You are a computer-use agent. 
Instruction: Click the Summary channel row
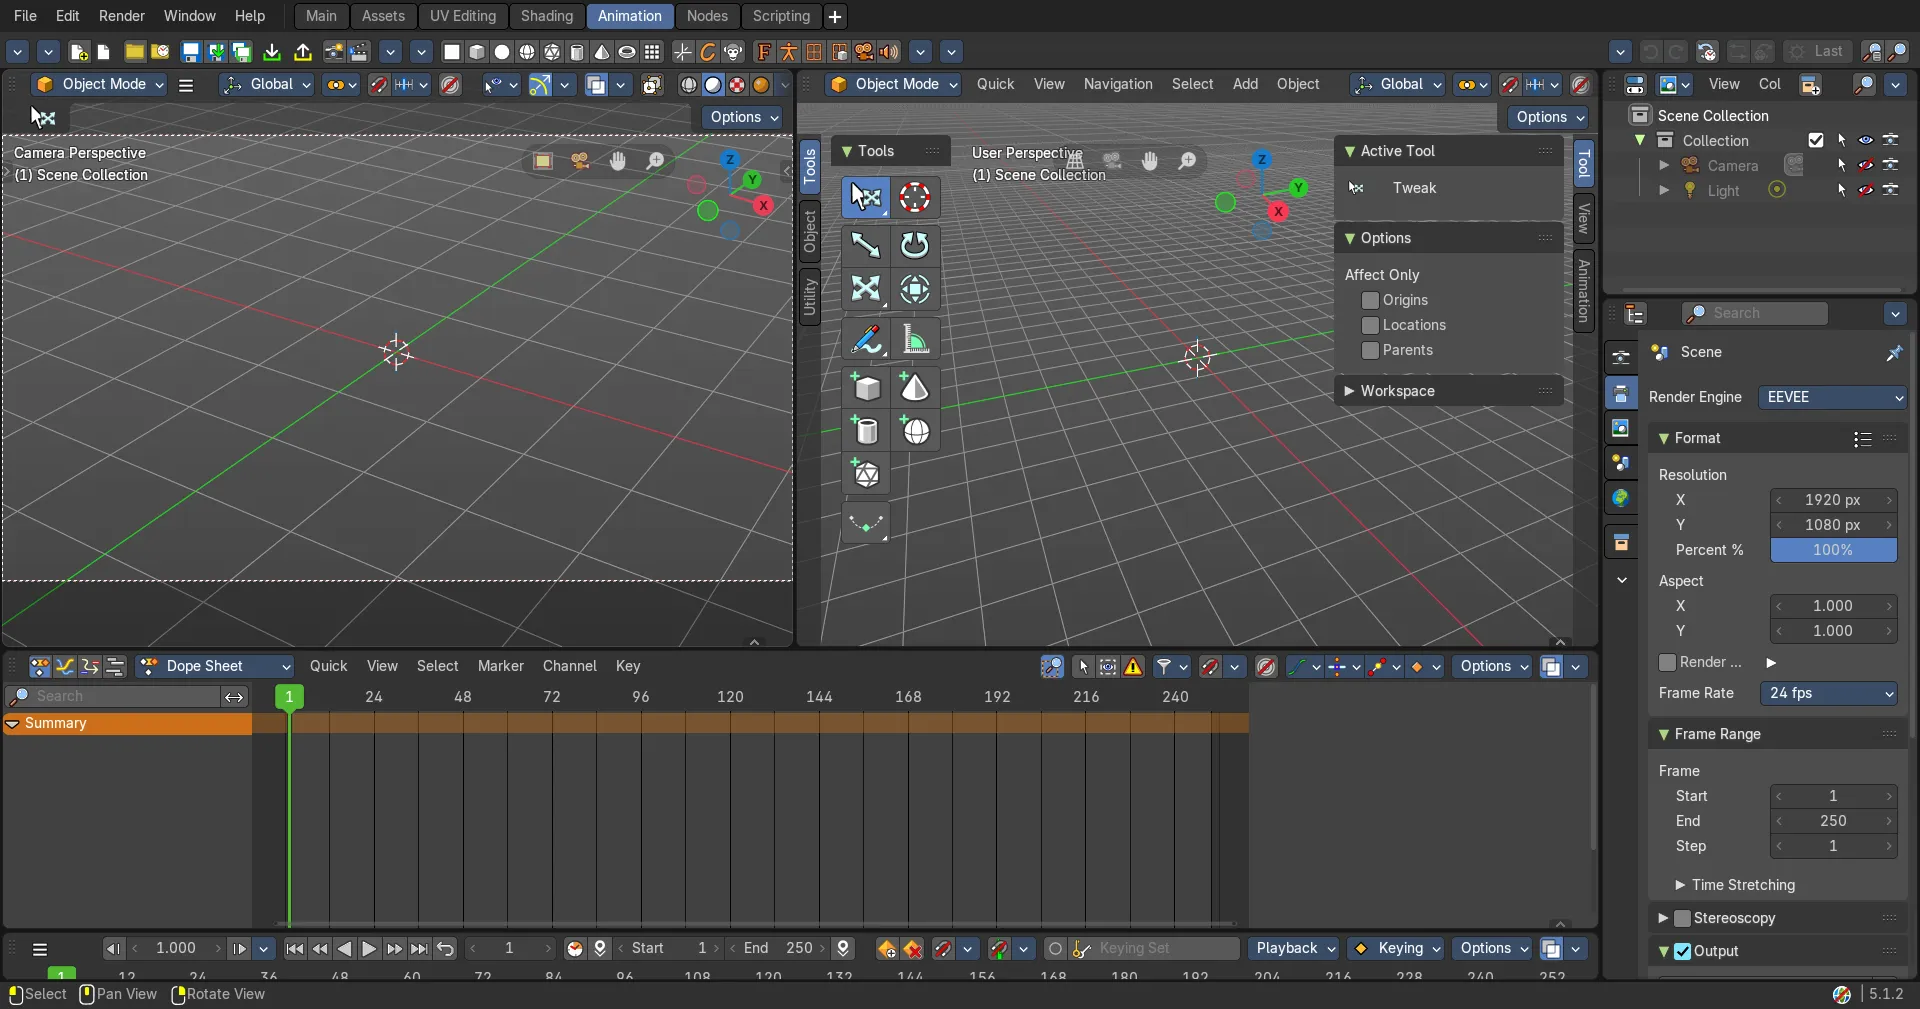127,723
